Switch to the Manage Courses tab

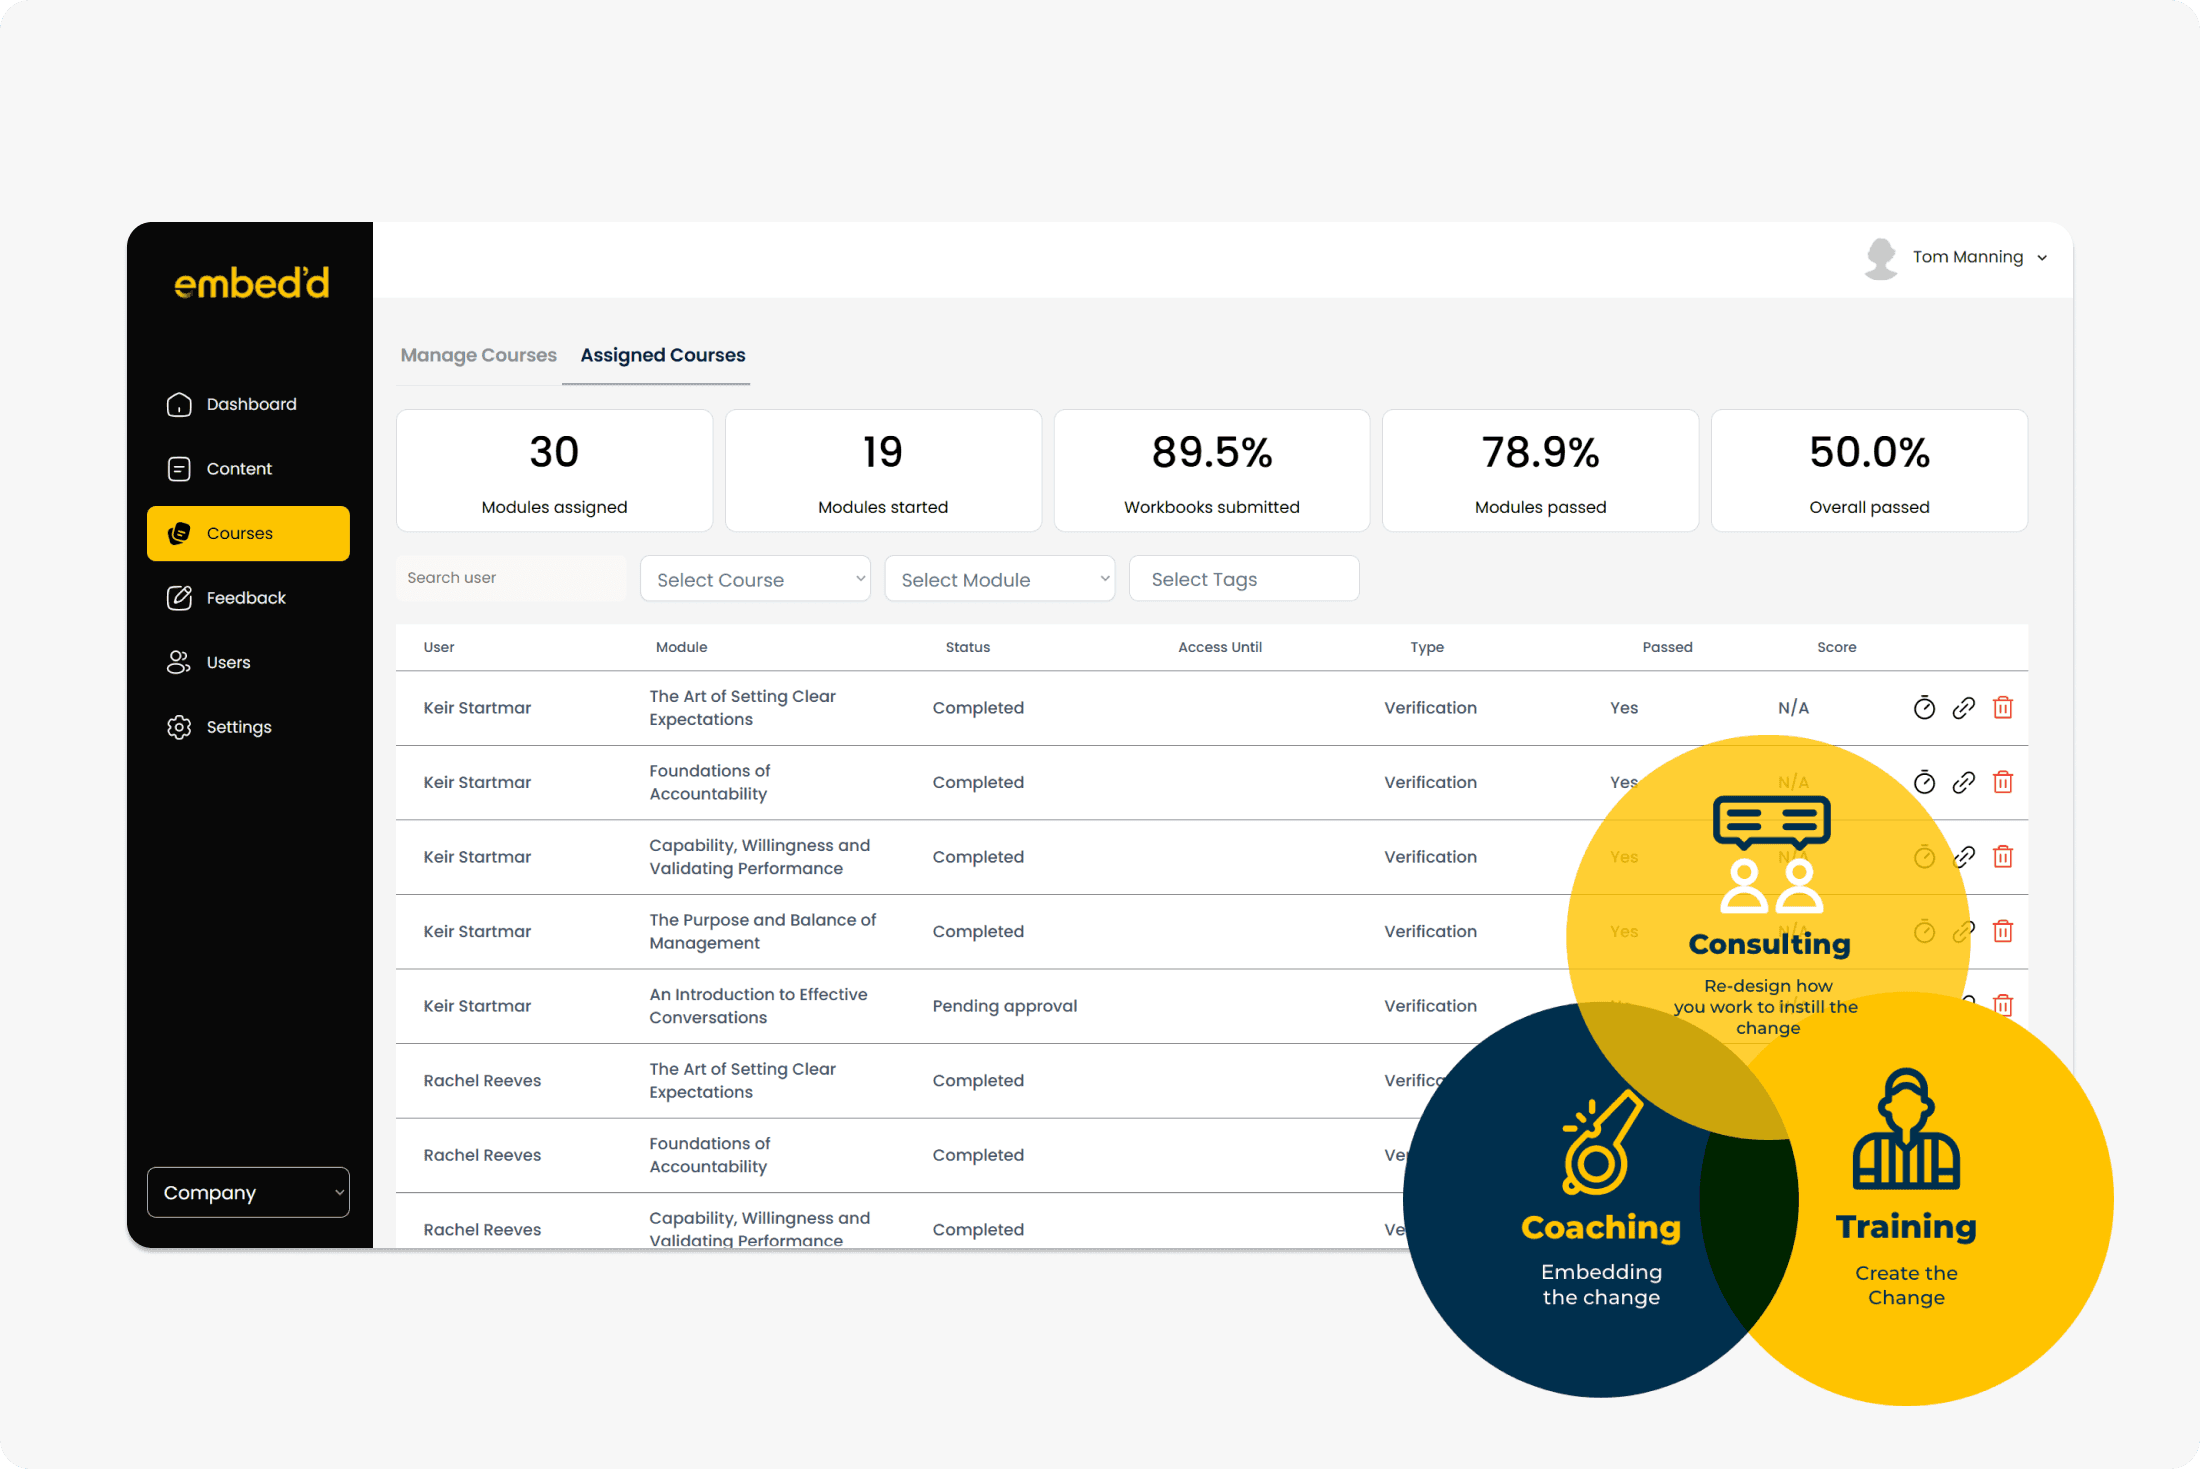click(x=478, y=355)
